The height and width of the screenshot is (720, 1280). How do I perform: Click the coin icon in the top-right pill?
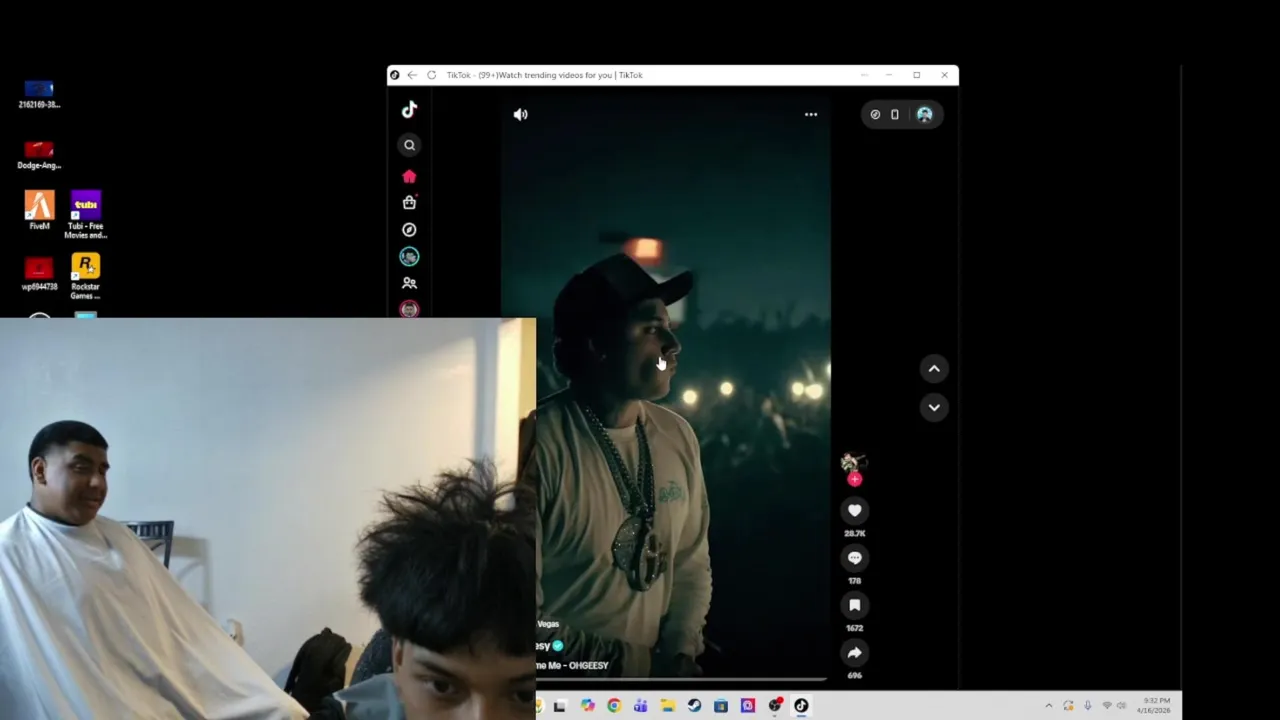coord(875,114)
